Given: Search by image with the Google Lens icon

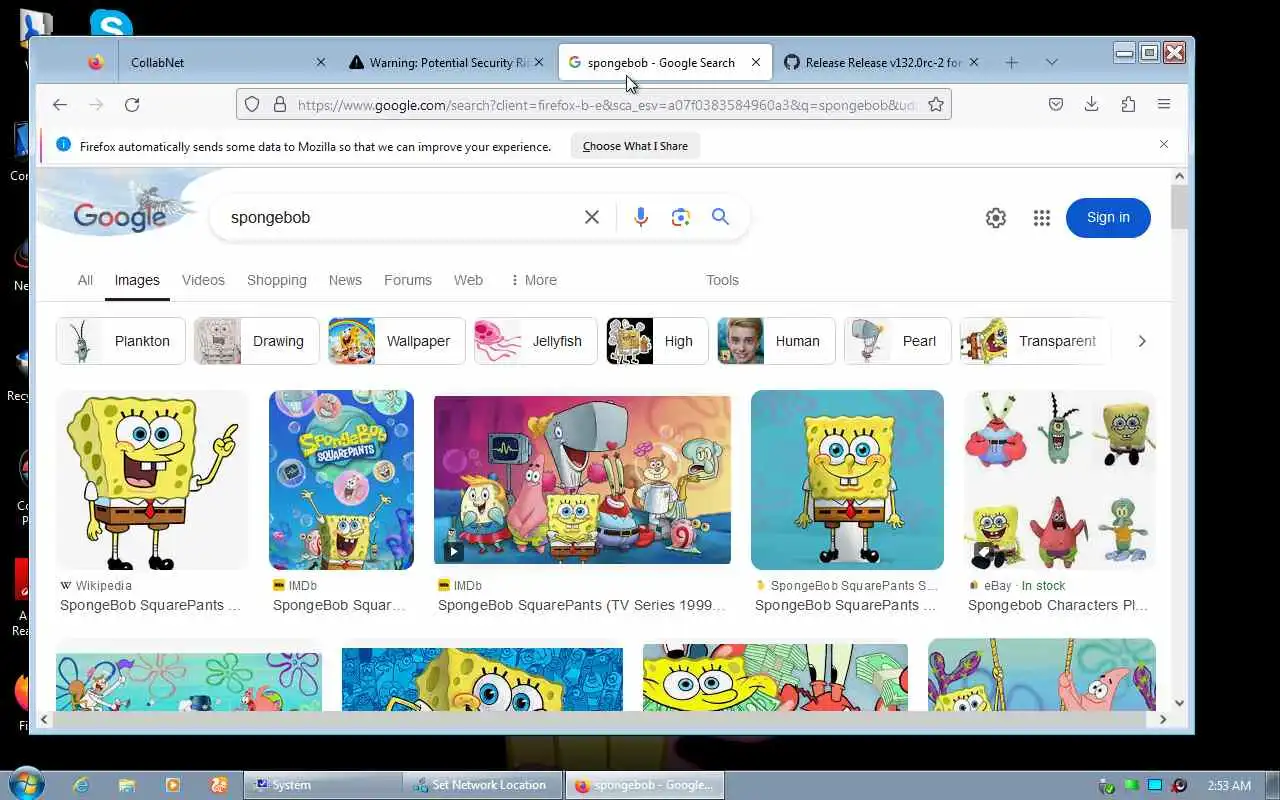Looking at the screenshot, I should coord(681,217).
